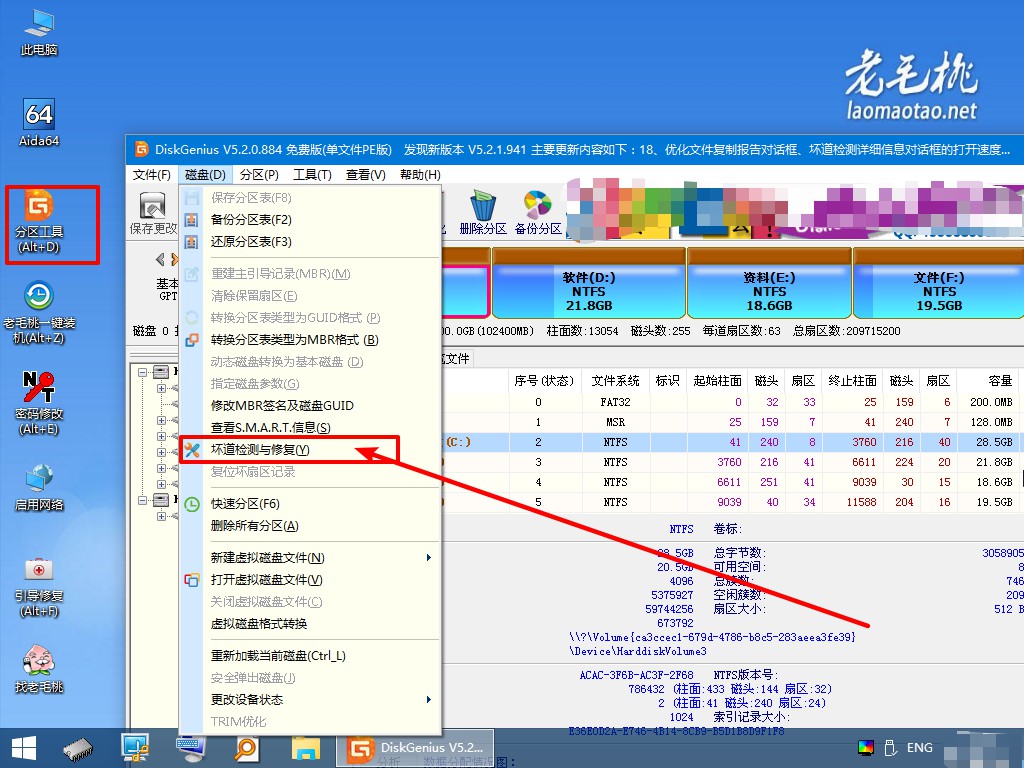This screenshot has width=1024, height=768.
Task: Launch 老毛桃一键装机 desktop icon
Action: (x=39, y=312)
